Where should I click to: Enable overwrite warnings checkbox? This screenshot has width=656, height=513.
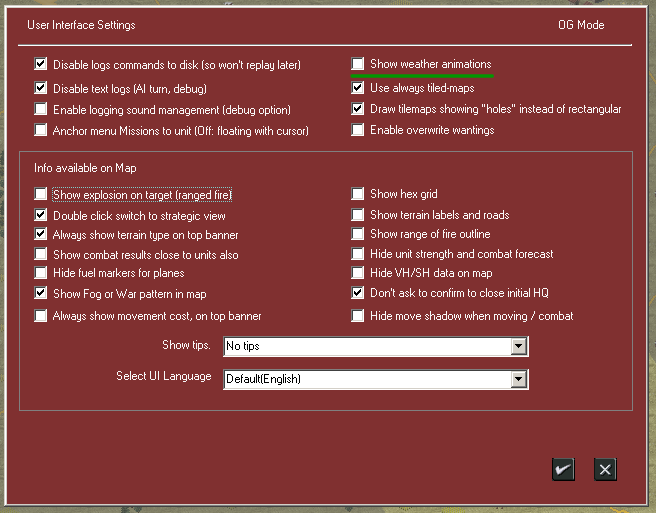pos(358,130)
